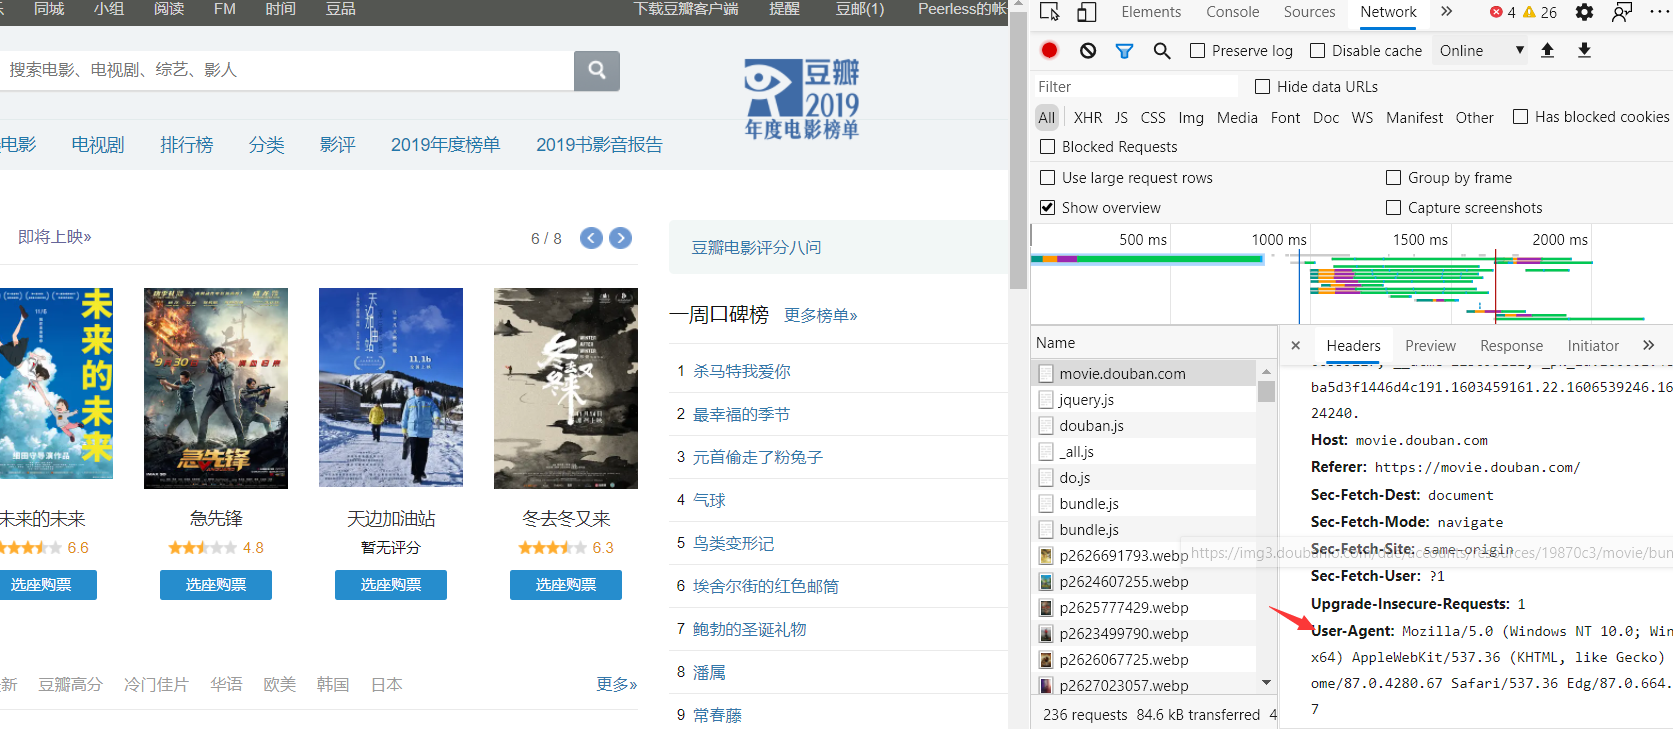The image size is (1673, 729).
Task: Open the 排行榜 navigation link
Action: pyautogui.click(x=187, y=145)
